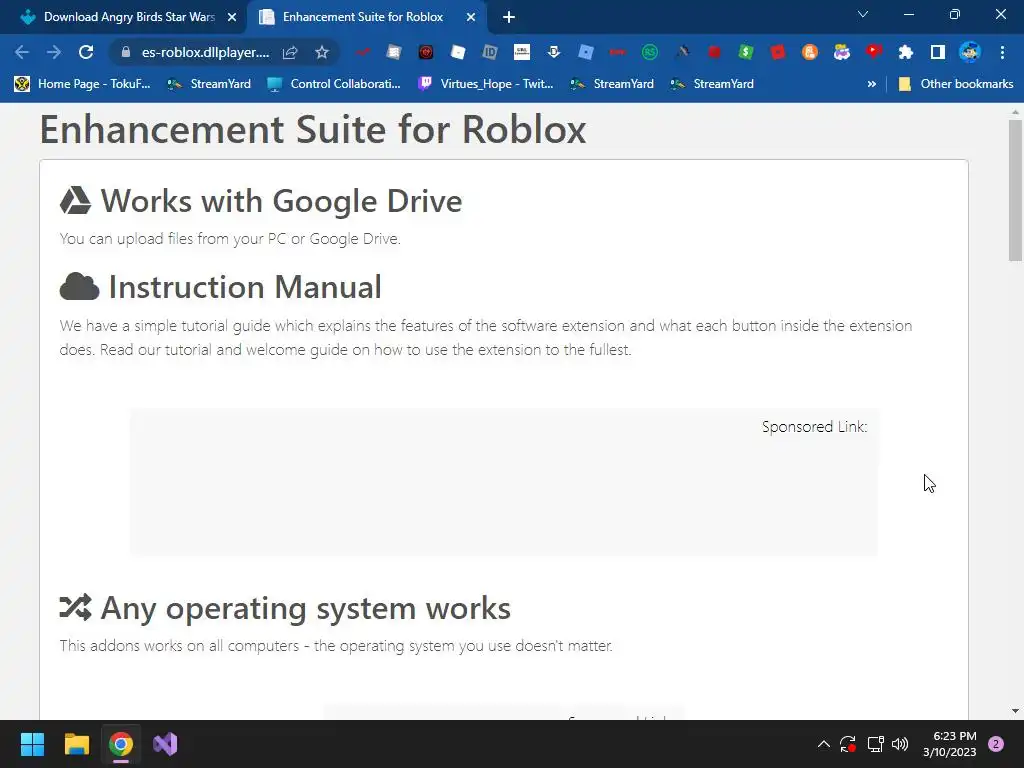View site security lock info

click(x=126, y=52)
